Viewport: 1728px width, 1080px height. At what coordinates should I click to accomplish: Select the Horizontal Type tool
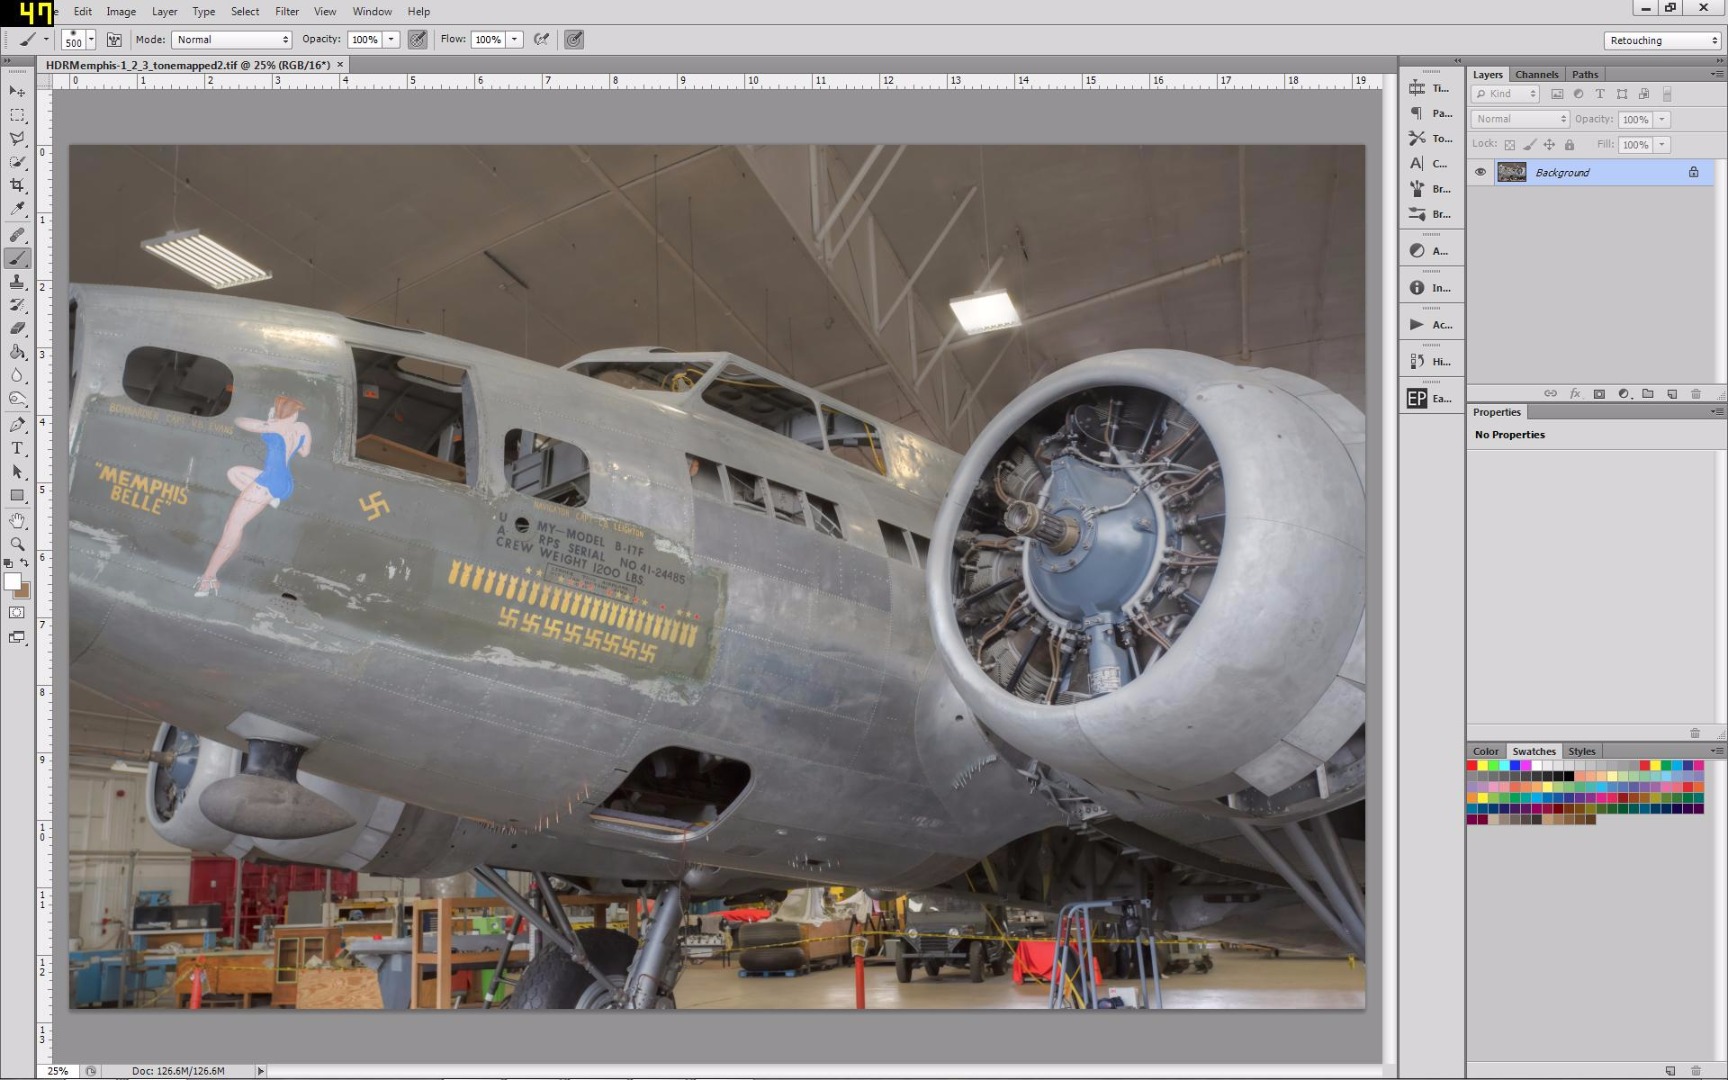click(17, 448)
